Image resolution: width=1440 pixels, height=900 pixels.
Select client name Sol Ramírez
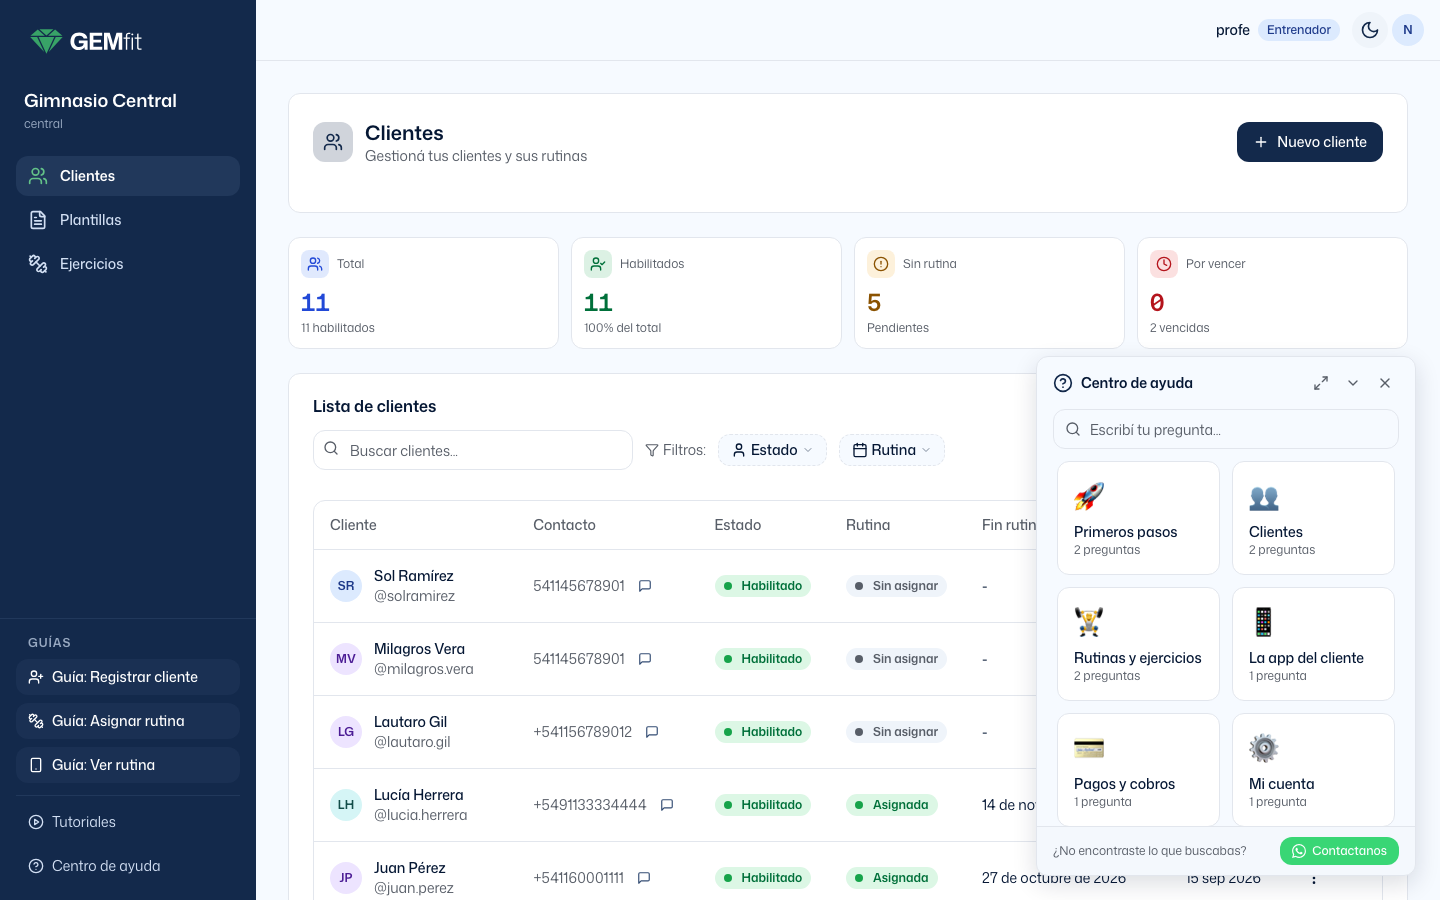414,576
